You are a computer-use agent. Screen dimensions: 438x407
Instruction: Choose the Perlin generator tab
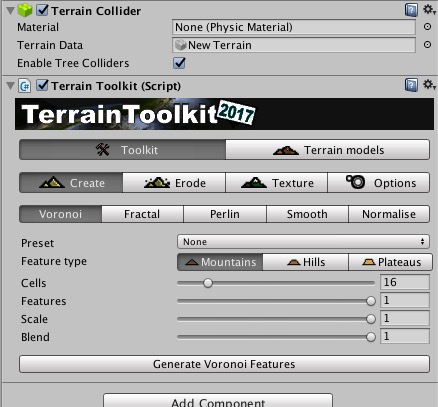point(225,214)
